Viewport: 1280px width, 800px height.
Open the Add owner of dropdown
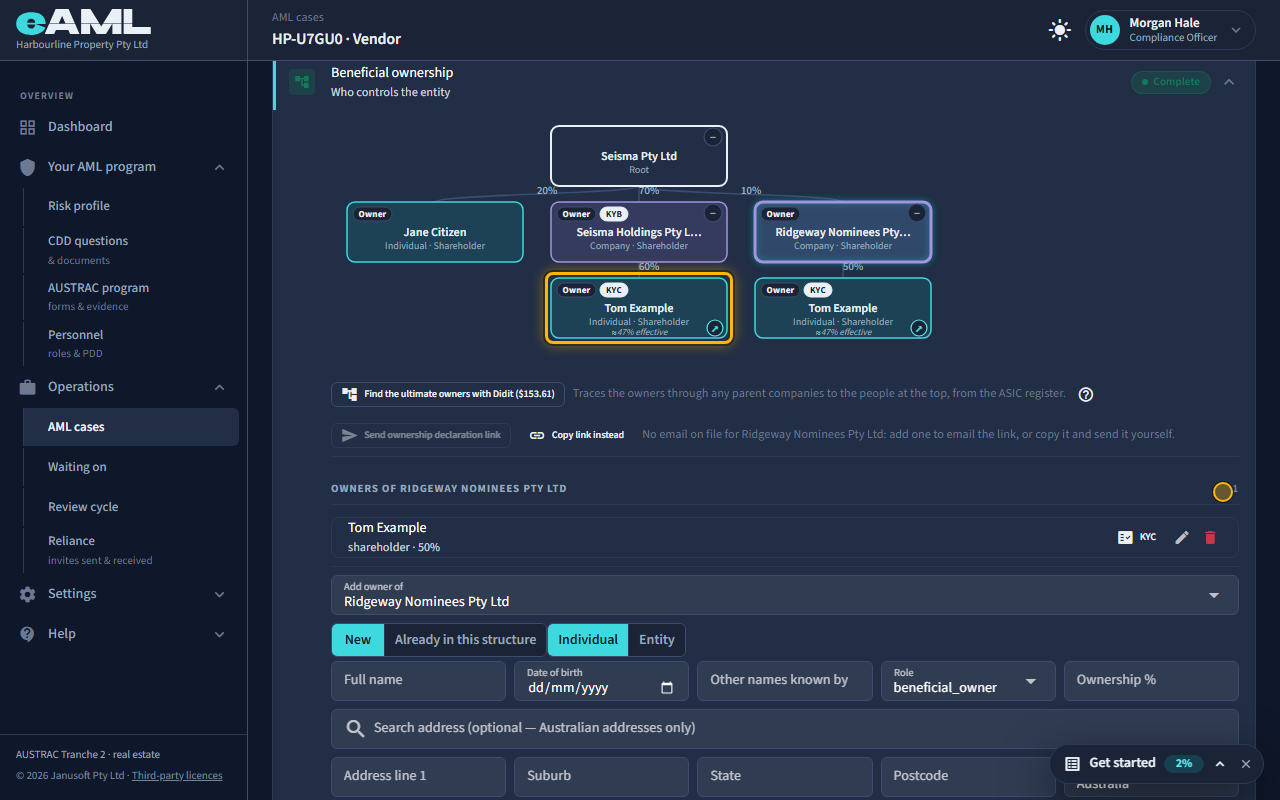pyautogui.click(x=785, y=595)
